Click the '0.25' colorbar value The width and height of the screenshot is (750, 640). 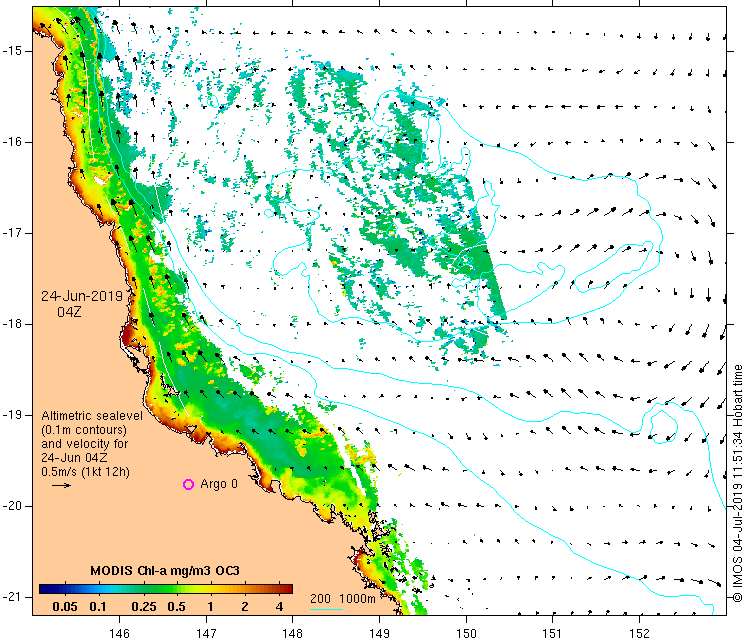tap(144, 607)
